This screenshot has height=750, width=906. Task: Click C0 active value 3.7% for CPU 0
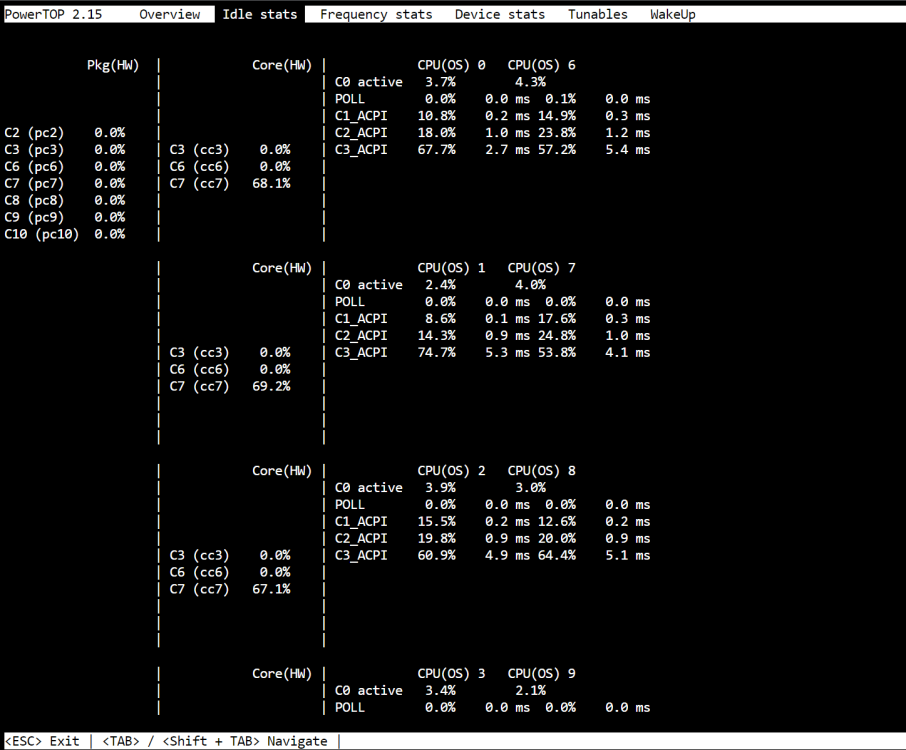440,82
